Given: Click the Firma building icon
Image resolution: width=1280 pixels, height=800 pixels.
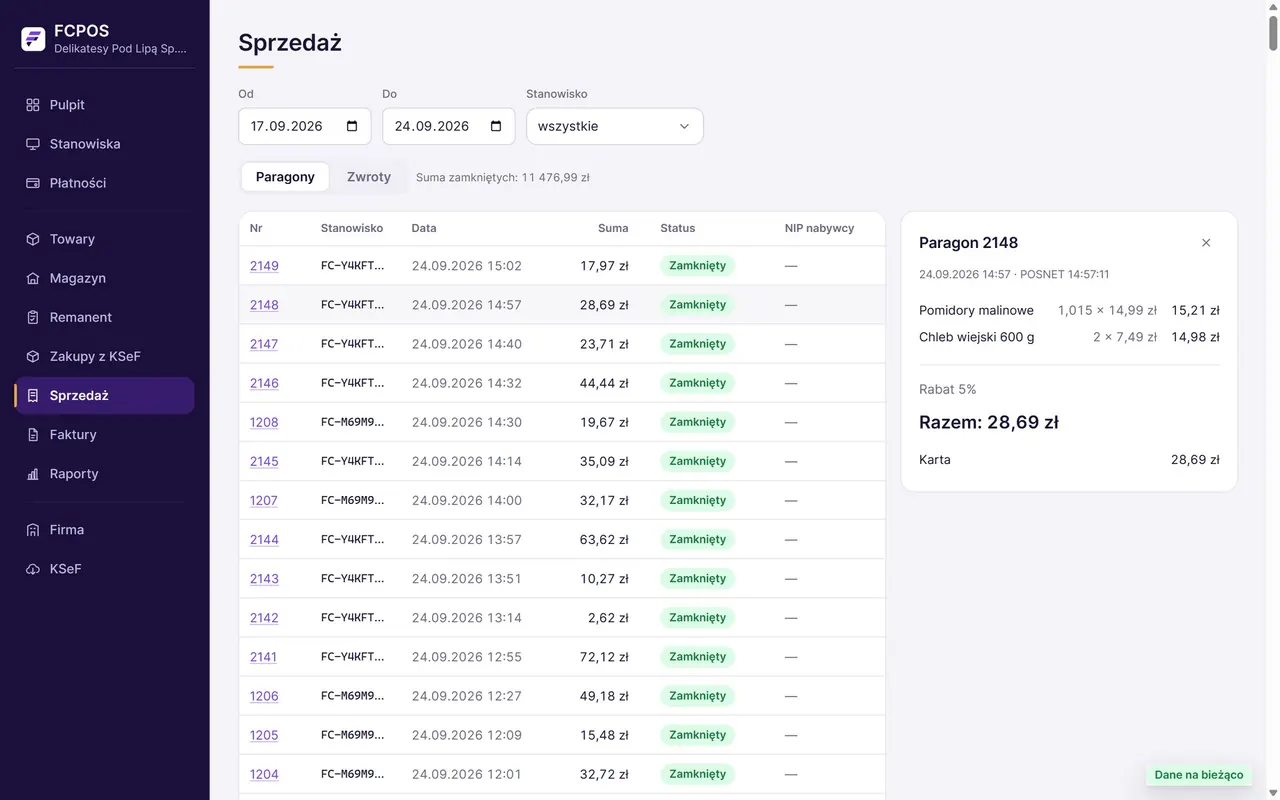Looking at the screenshot, I should [33, 529].
